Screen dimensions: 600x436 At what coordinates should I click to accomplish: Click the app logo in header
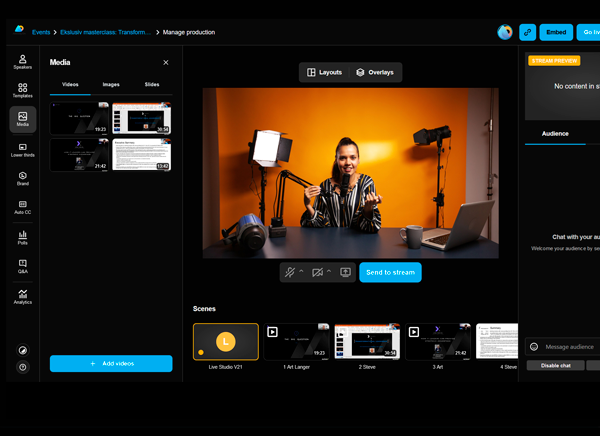[x=19, y=29]
